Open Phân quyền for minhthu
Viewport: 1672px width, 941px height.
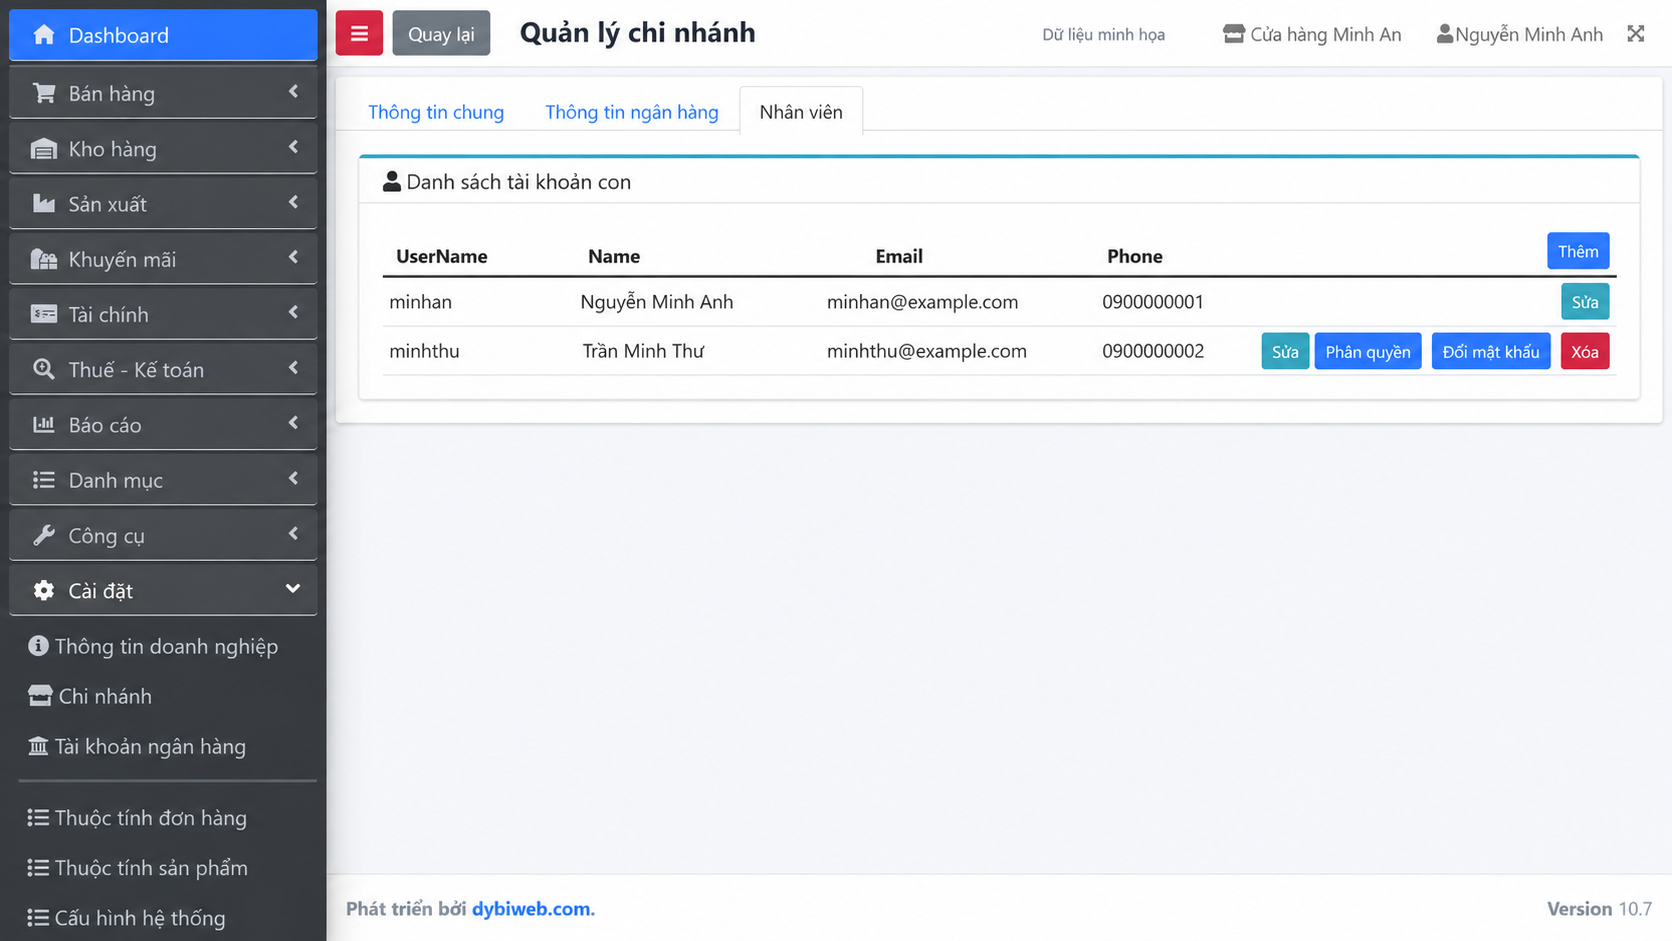[1368, 352]
